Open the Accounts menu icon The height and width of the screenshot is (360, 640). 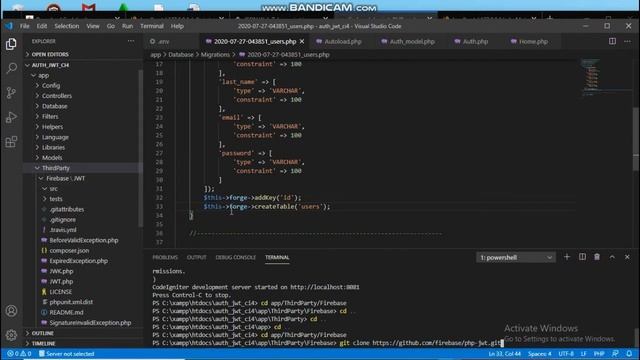11,311
